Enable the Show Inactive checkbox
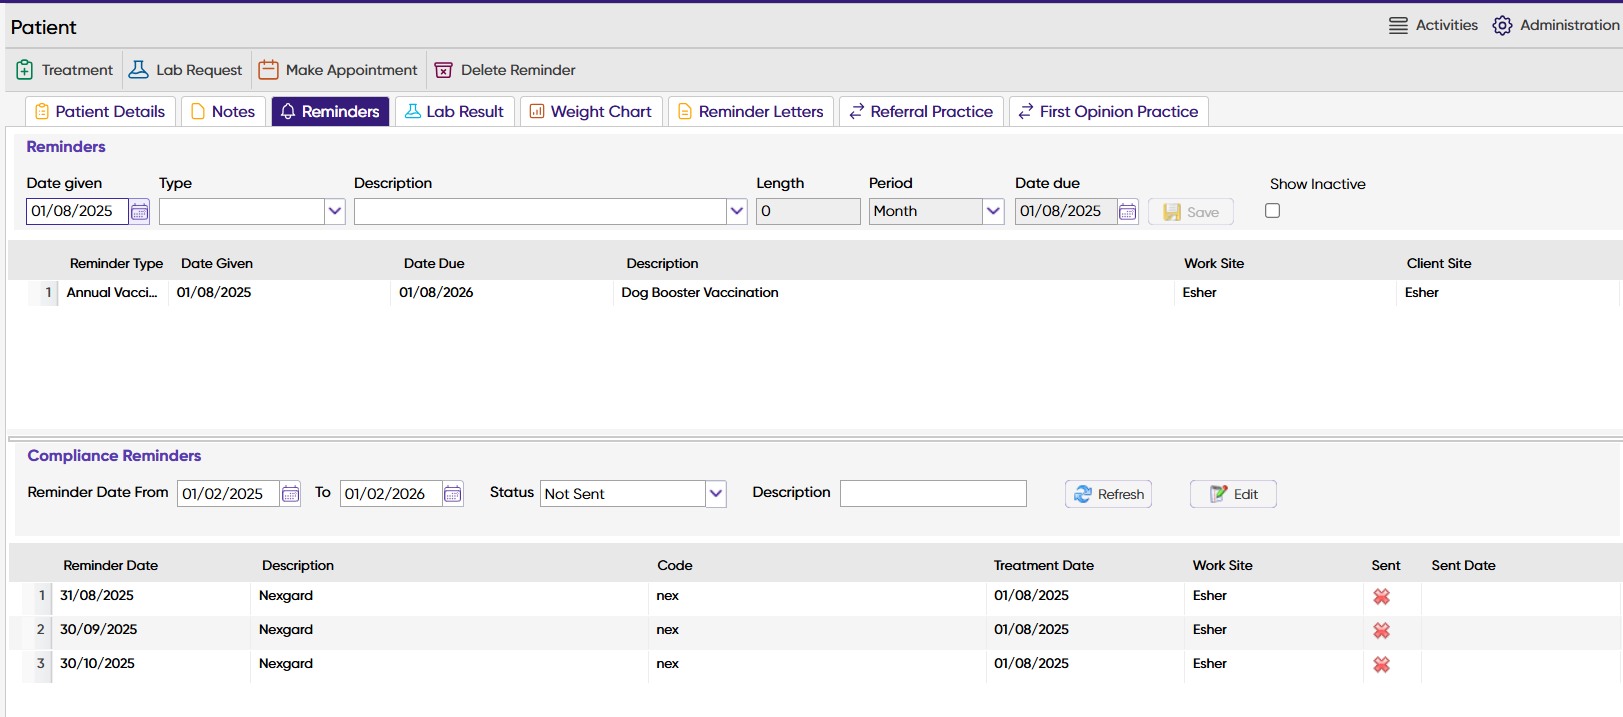The height and width of the screenshot is (717, 1623). click(x=1272, y=211)
